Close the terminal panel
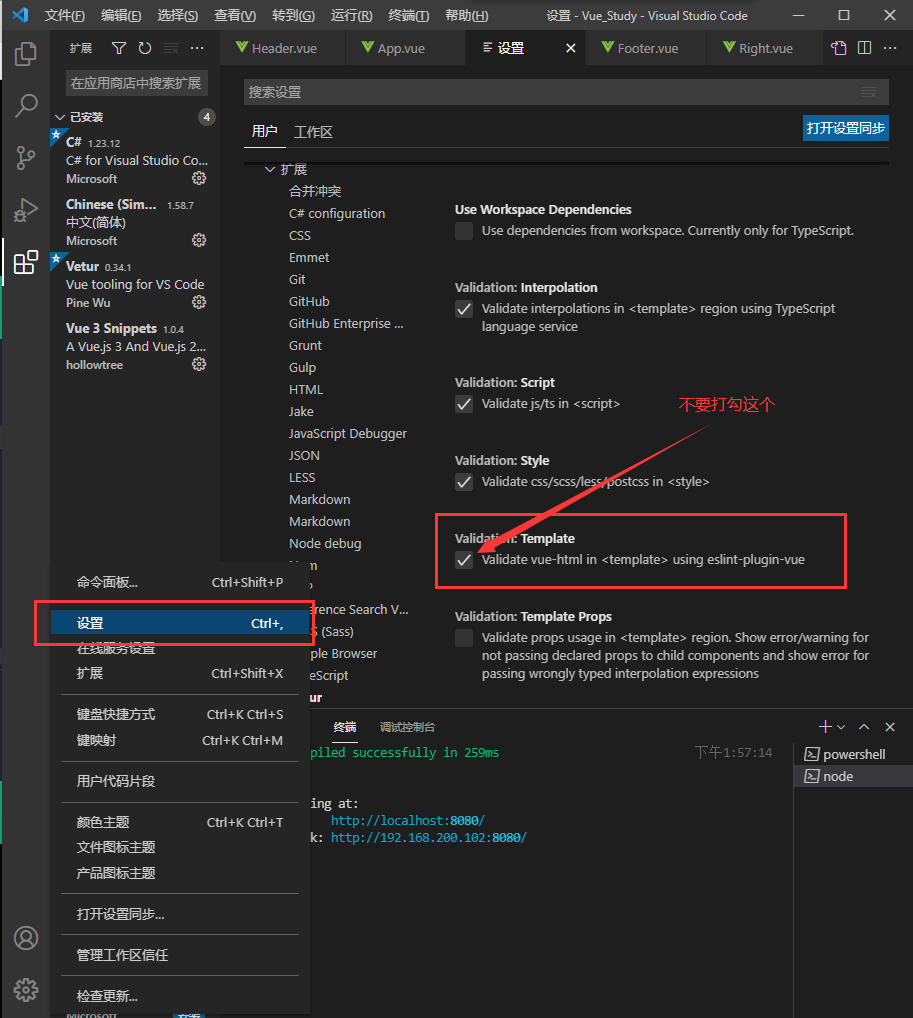913x1018 pixels. pyautogui.click(x=890, y=727)
